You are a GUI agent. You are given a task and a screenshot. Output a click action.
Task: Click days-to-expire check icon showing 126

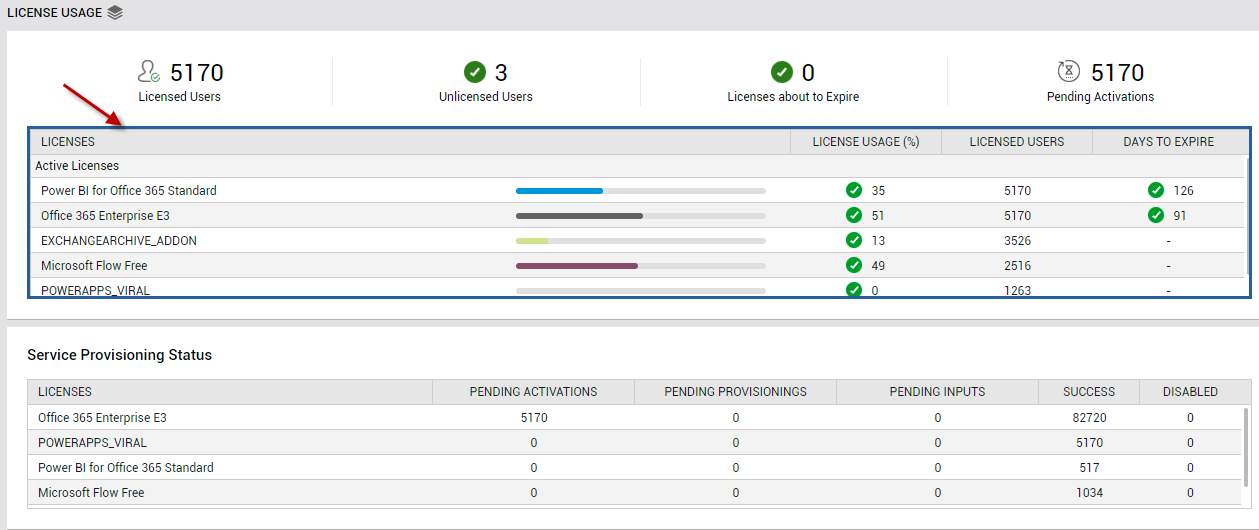(1156, 190)
